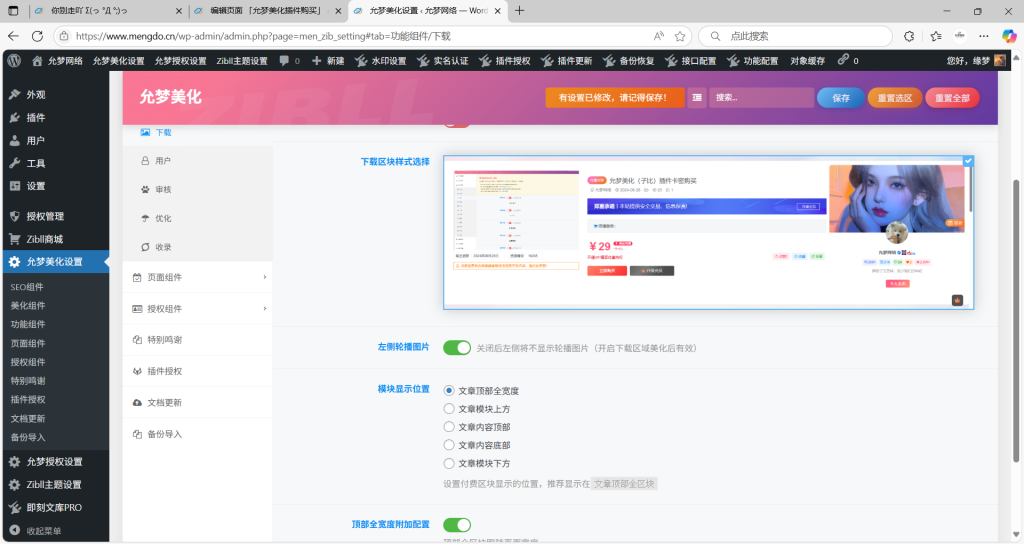Open 实名认证 in admin bar

click(x=443, y=61)
